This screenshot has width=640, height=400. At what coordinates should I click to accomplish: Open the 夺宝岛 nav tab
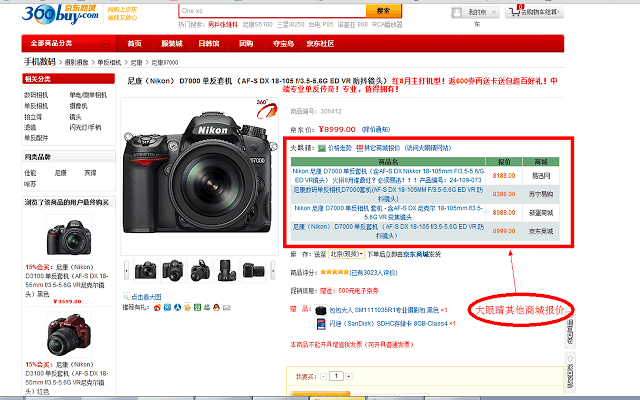[x=283, y=44]
